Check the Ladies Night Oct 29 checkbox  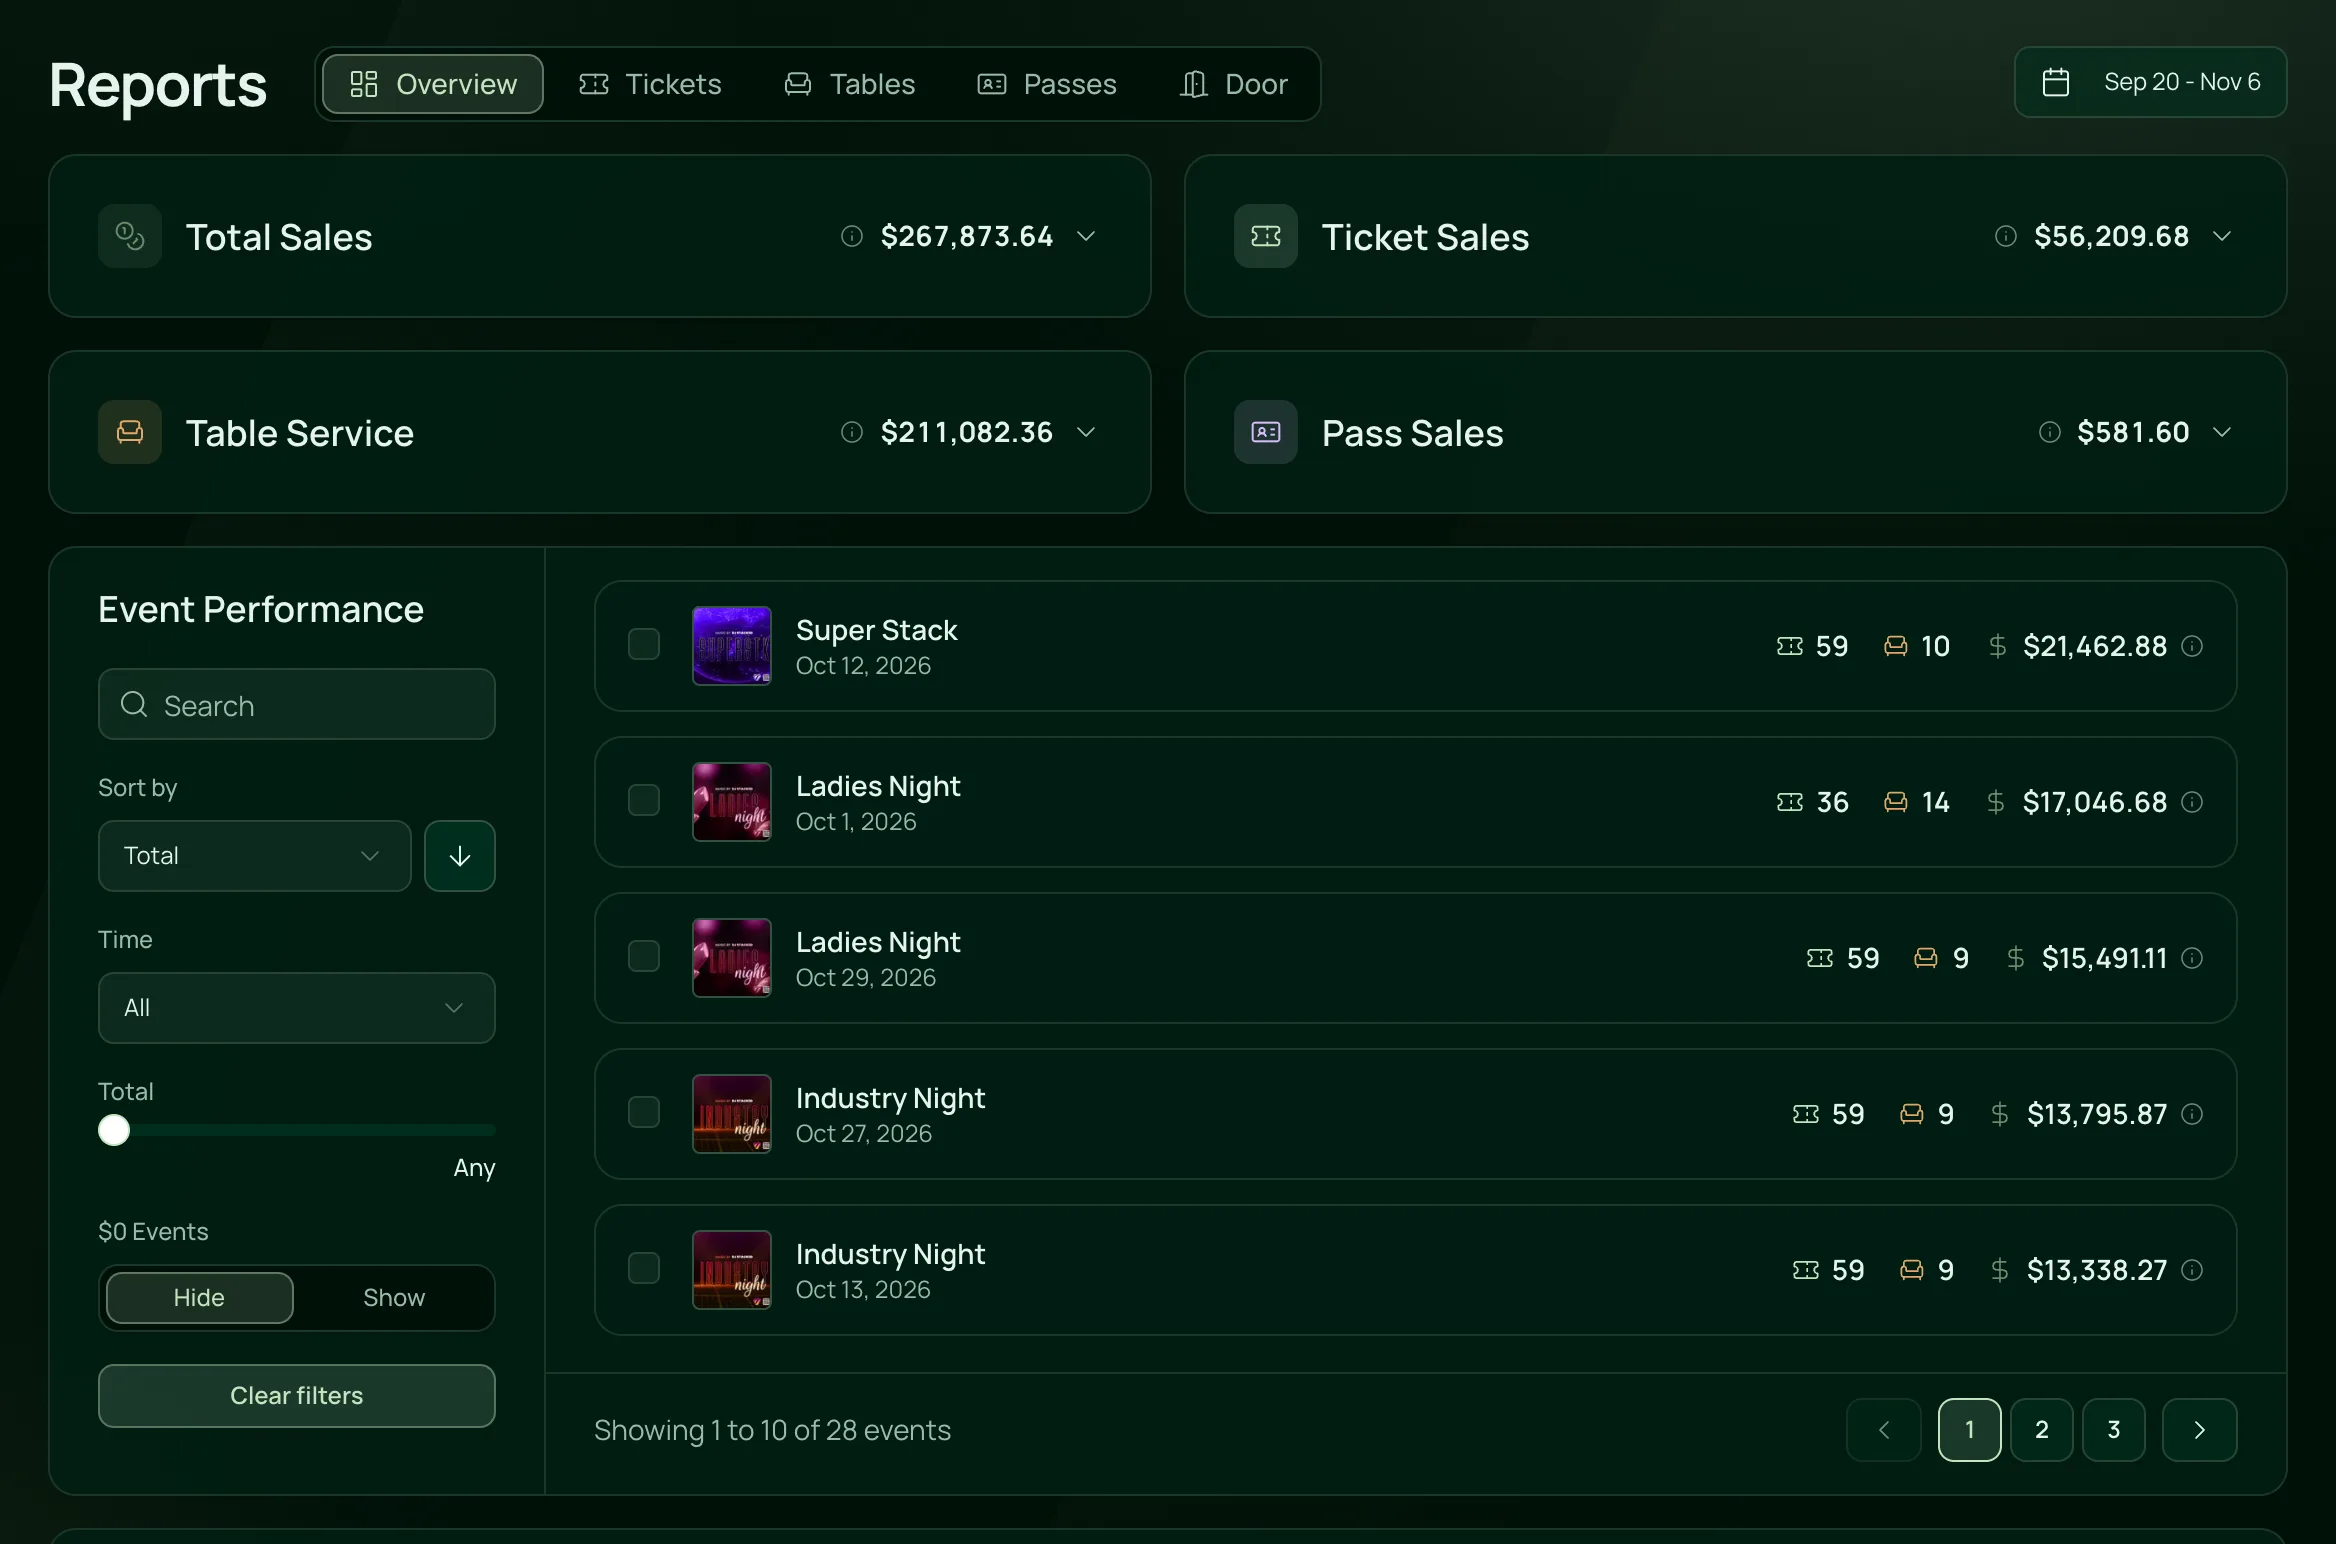(x=644, y=956)
